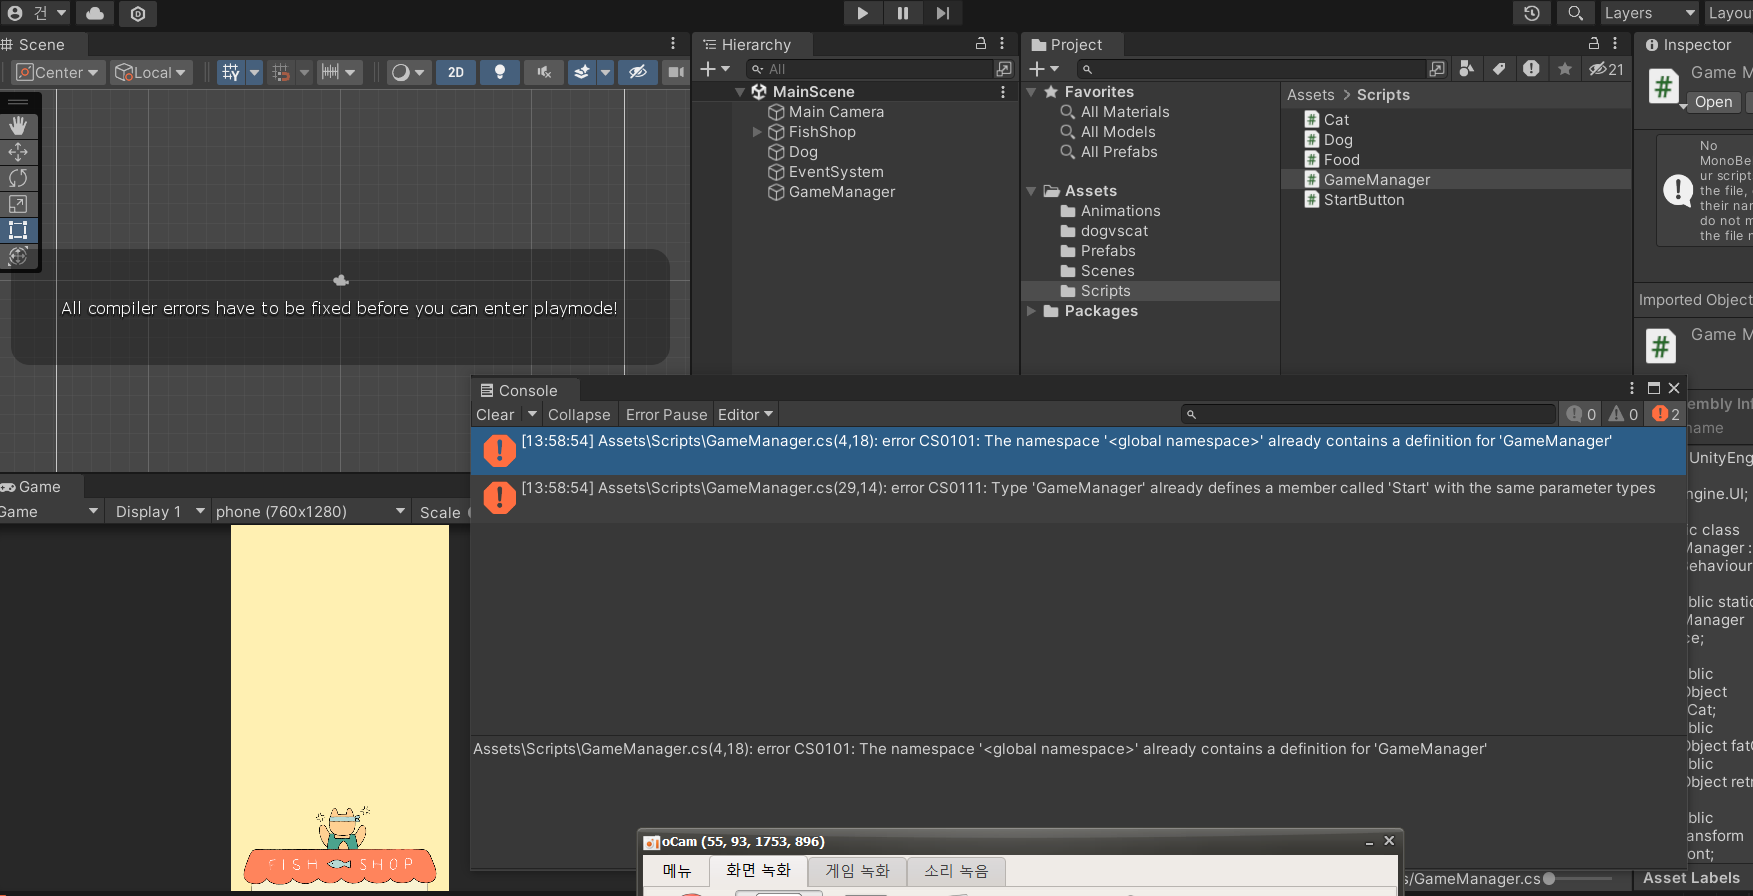Toggle warning messages filter in Console
The height and width of the screenshot is (896, 1753).
[x=1623, y=414]
